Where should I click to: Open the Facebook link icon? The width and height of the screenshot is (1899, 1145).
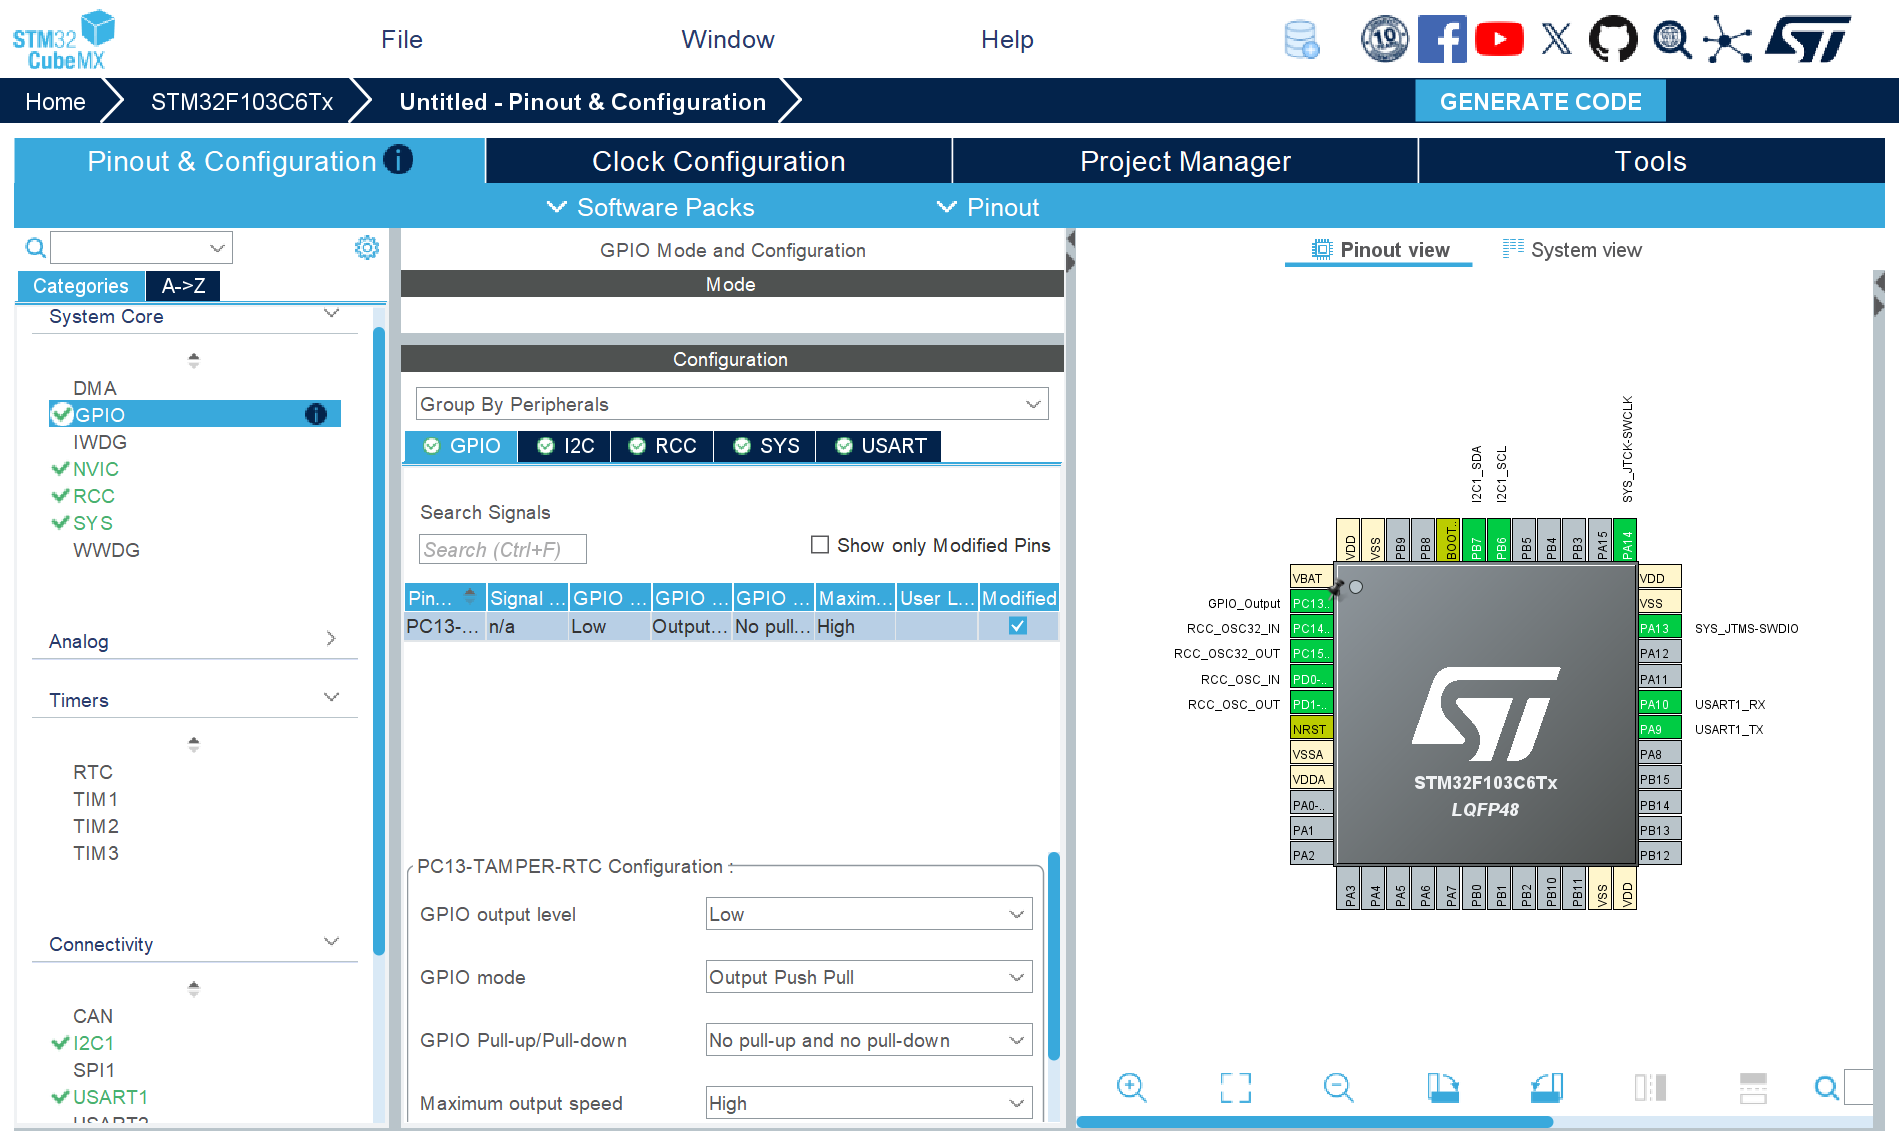(x=1442, y=40)
